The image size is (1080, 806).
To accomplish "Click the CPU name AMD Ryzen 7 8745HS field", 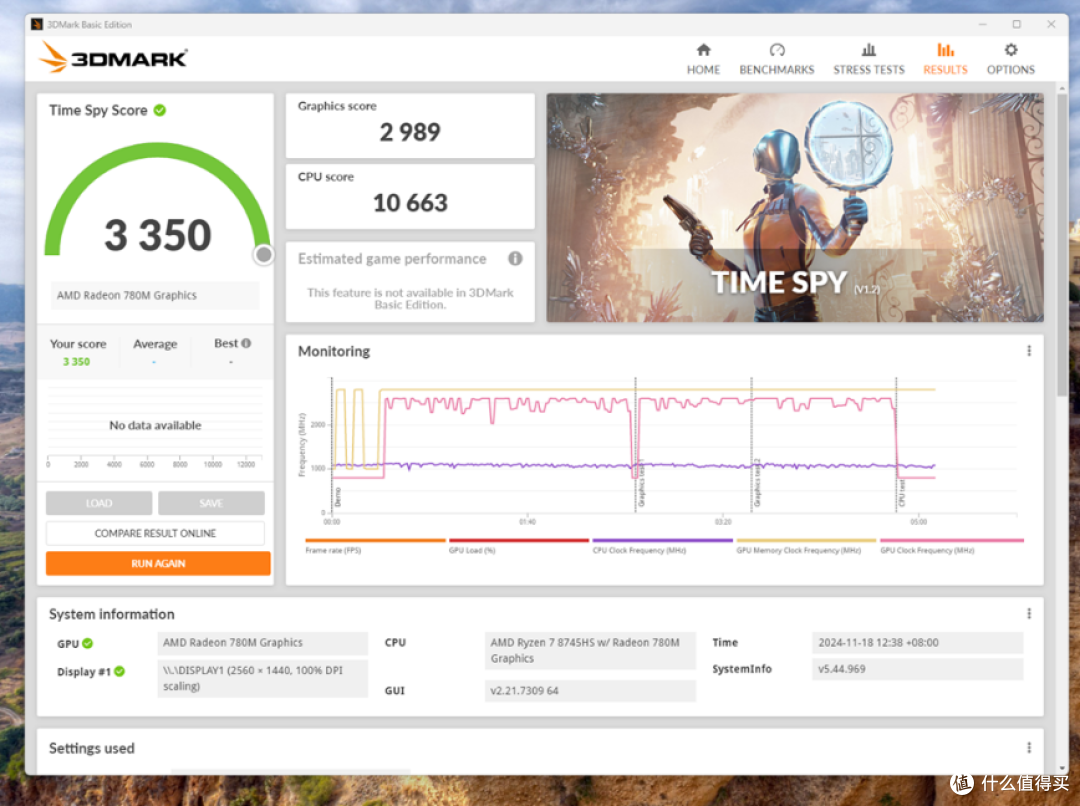I will (590, 650).
